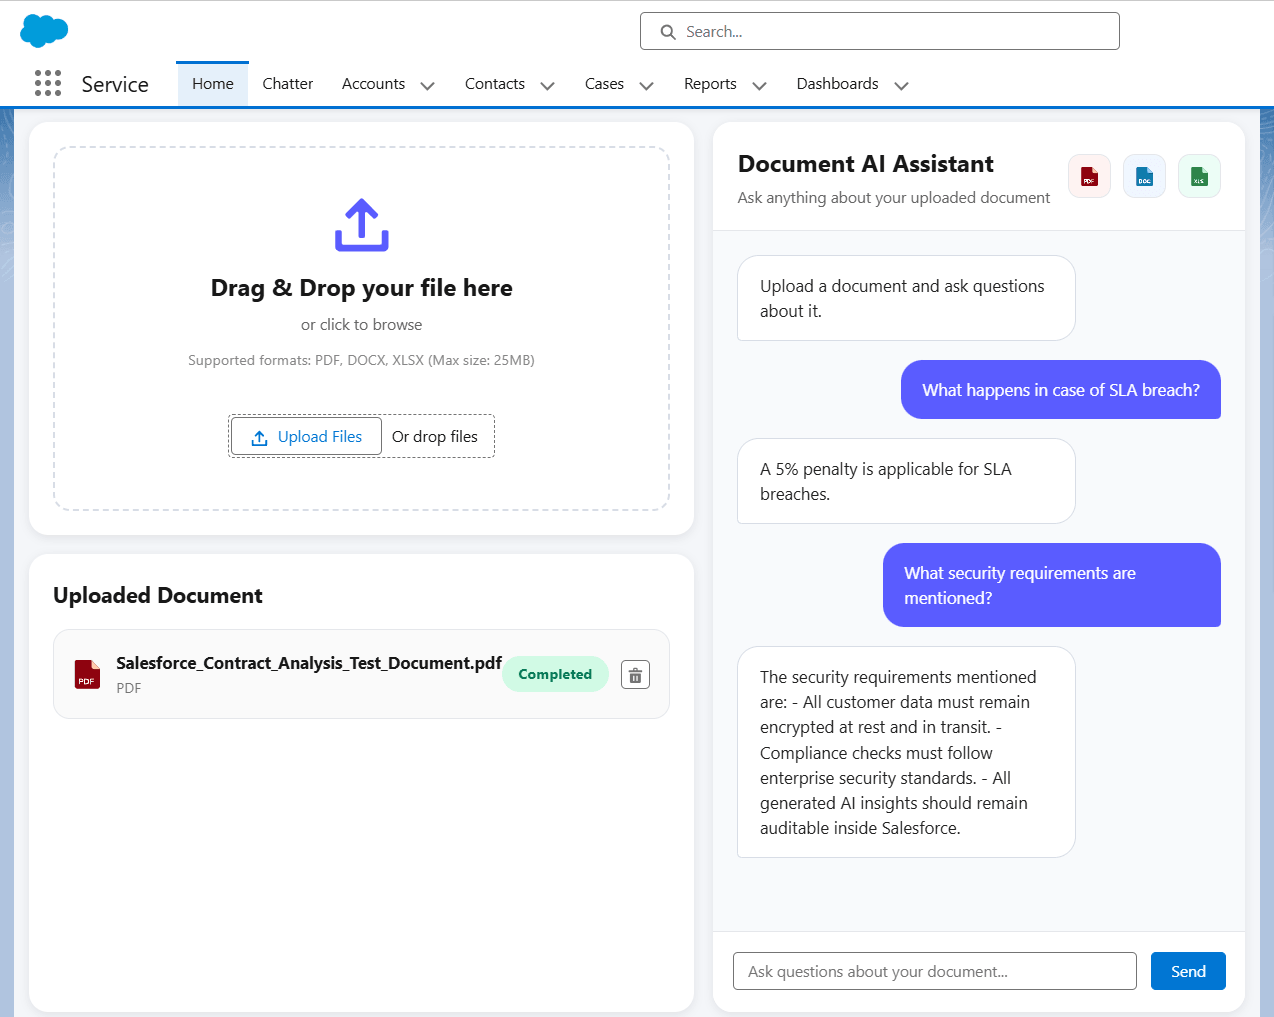Expand the Cases tab dropdown chevron
Image resolution: width=1274 pixels, height=1017 pixels.
click(x=647, y=86)
